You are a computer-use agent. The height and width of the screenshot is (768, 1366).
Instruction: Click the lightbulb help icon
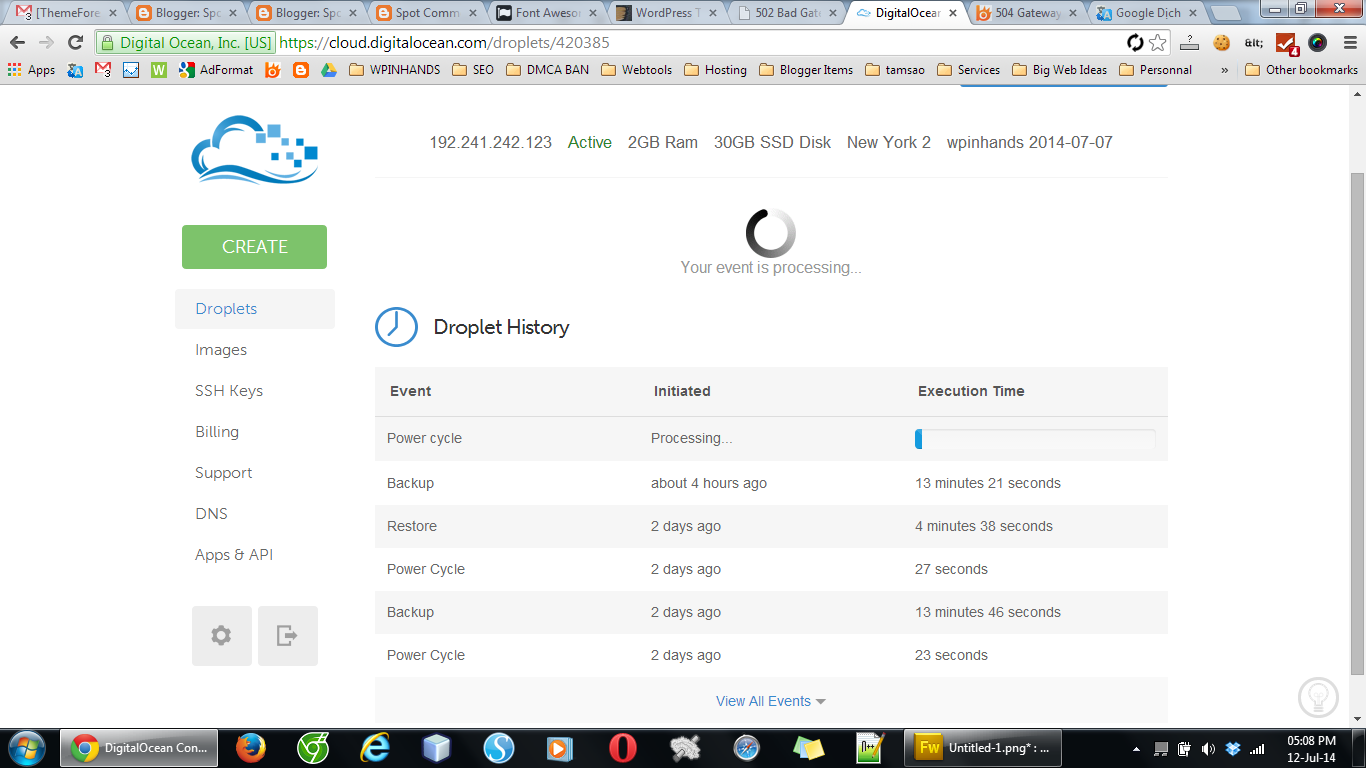click(x=1318, y=696)
